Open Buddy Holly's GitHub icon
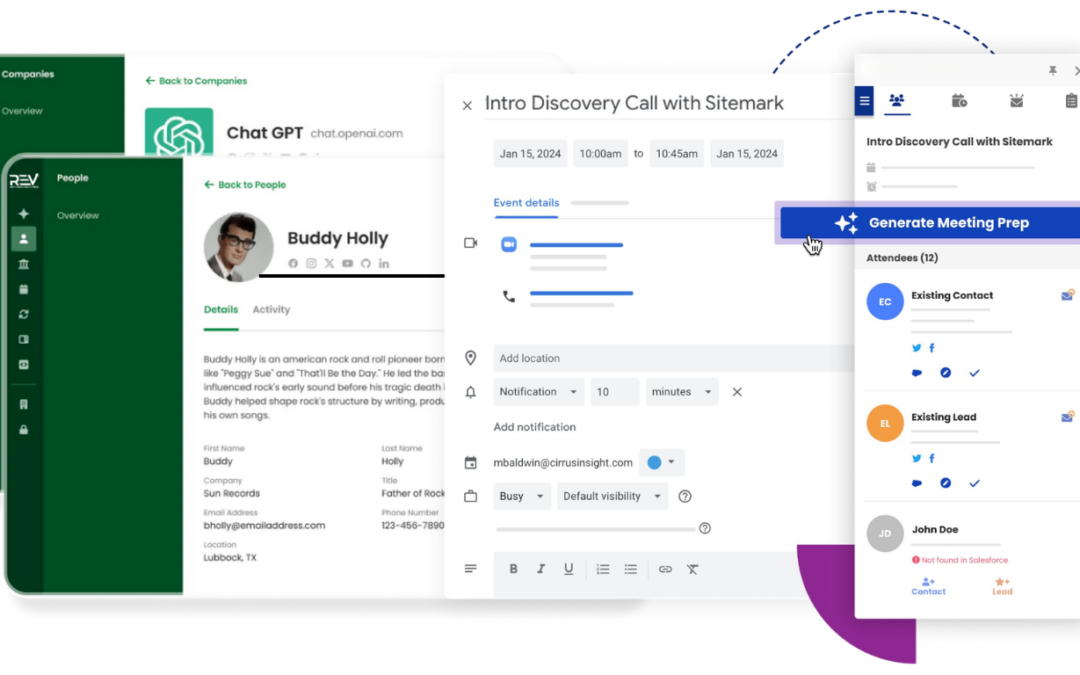 (366, 263)
